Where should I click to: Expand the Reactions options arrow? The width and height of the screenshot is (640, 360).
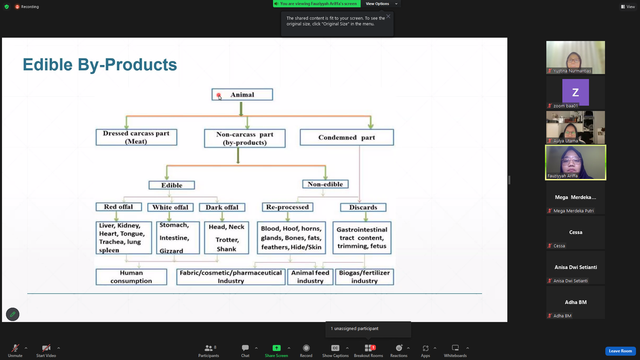click(x=408, y=348)
